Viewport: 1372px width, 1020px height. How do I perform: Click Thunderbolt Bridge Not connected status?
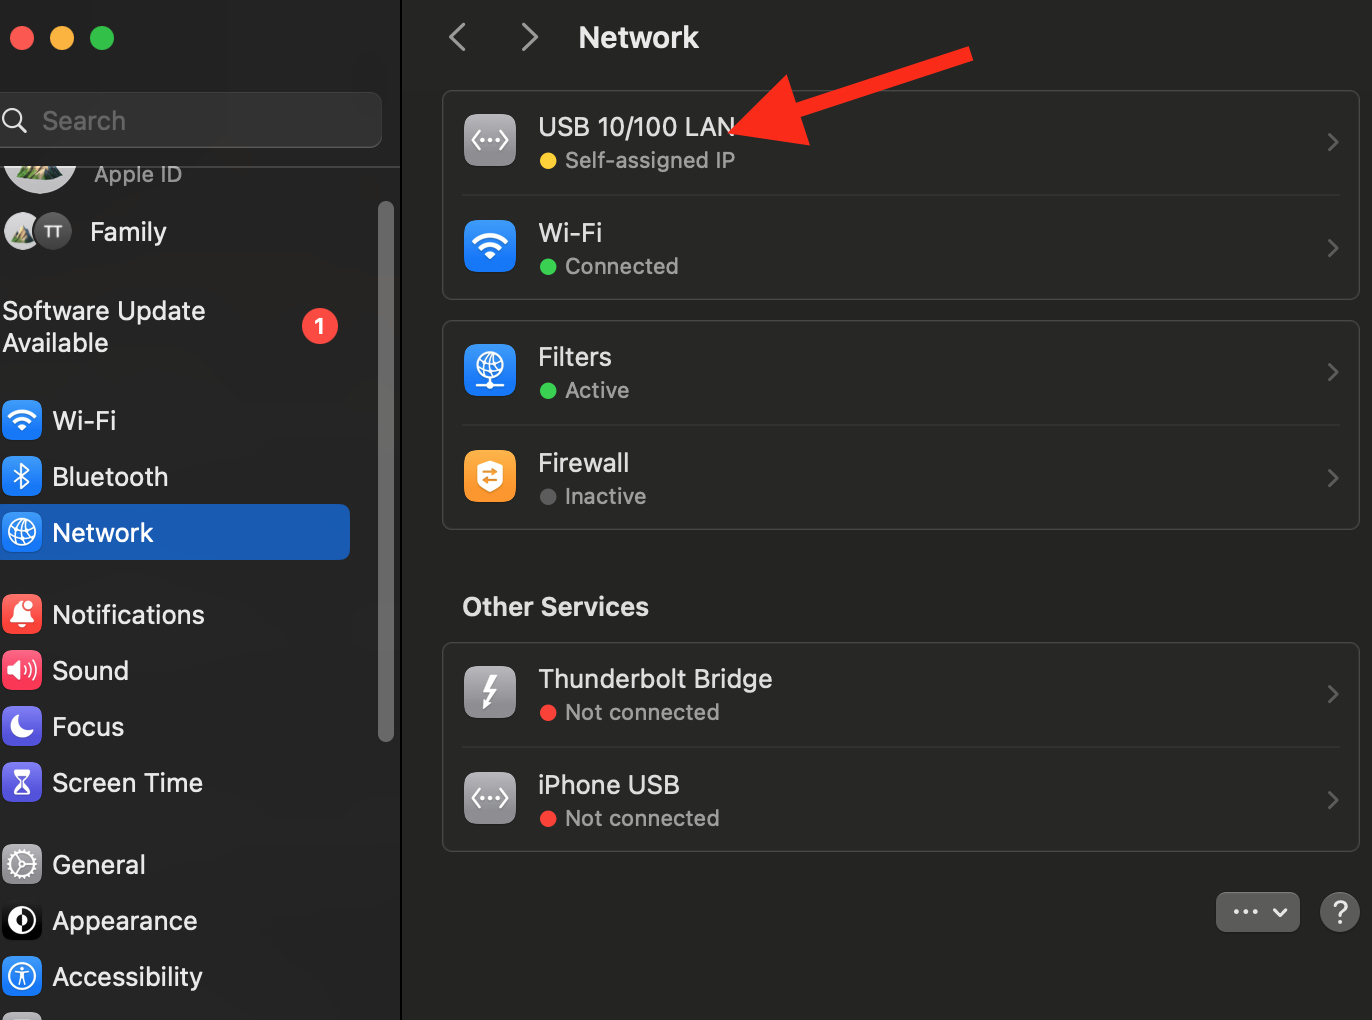pos(642,712)
